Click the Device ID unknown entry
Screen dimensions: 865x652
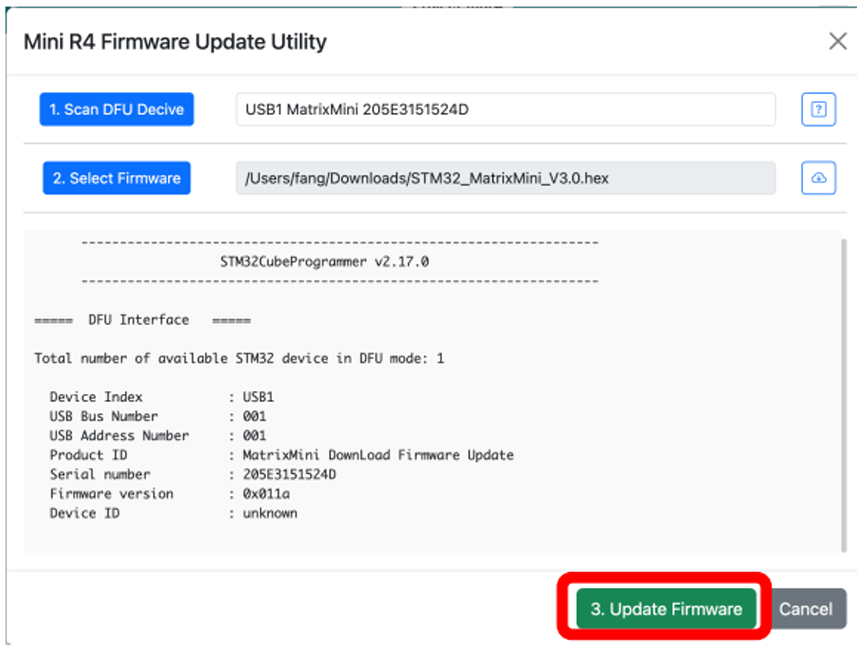tap(173, 513)
